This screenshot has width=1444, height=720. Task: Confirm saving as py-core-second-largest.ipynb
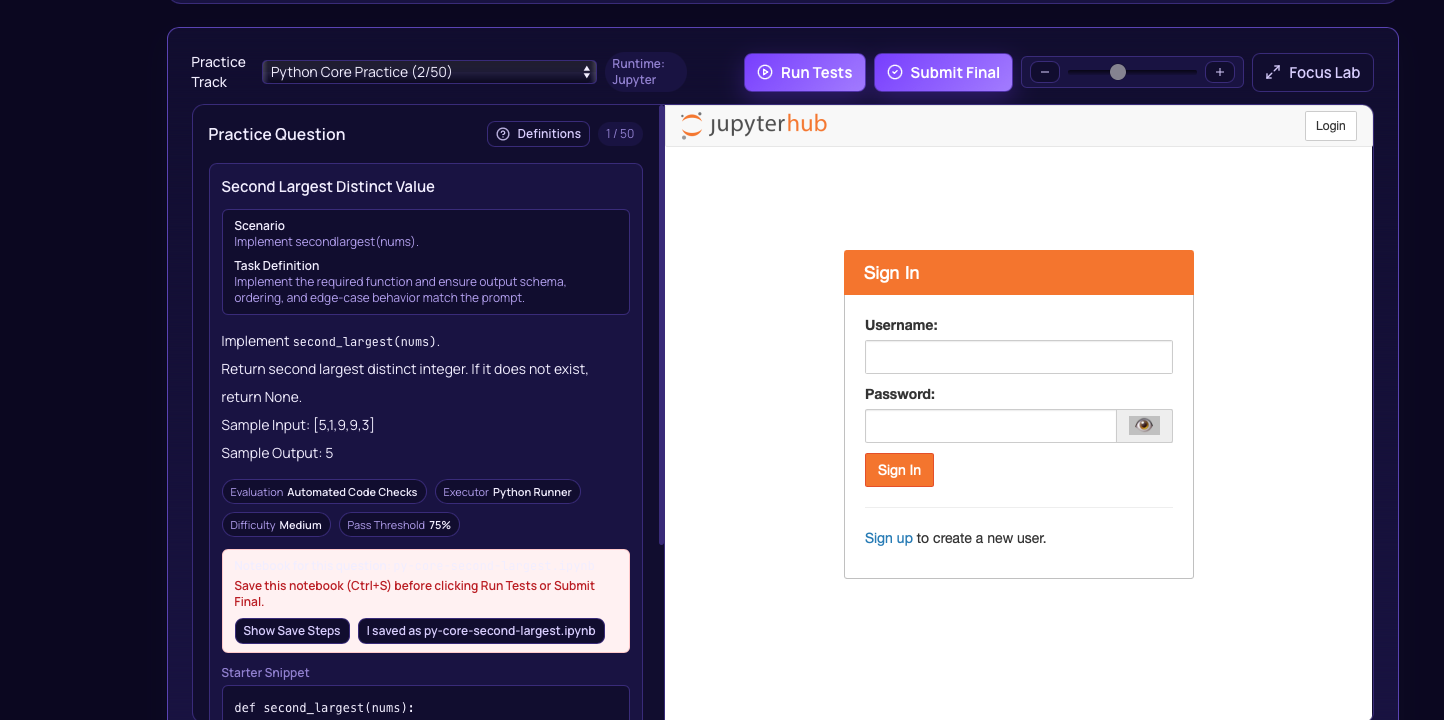(x=481, y=630)
